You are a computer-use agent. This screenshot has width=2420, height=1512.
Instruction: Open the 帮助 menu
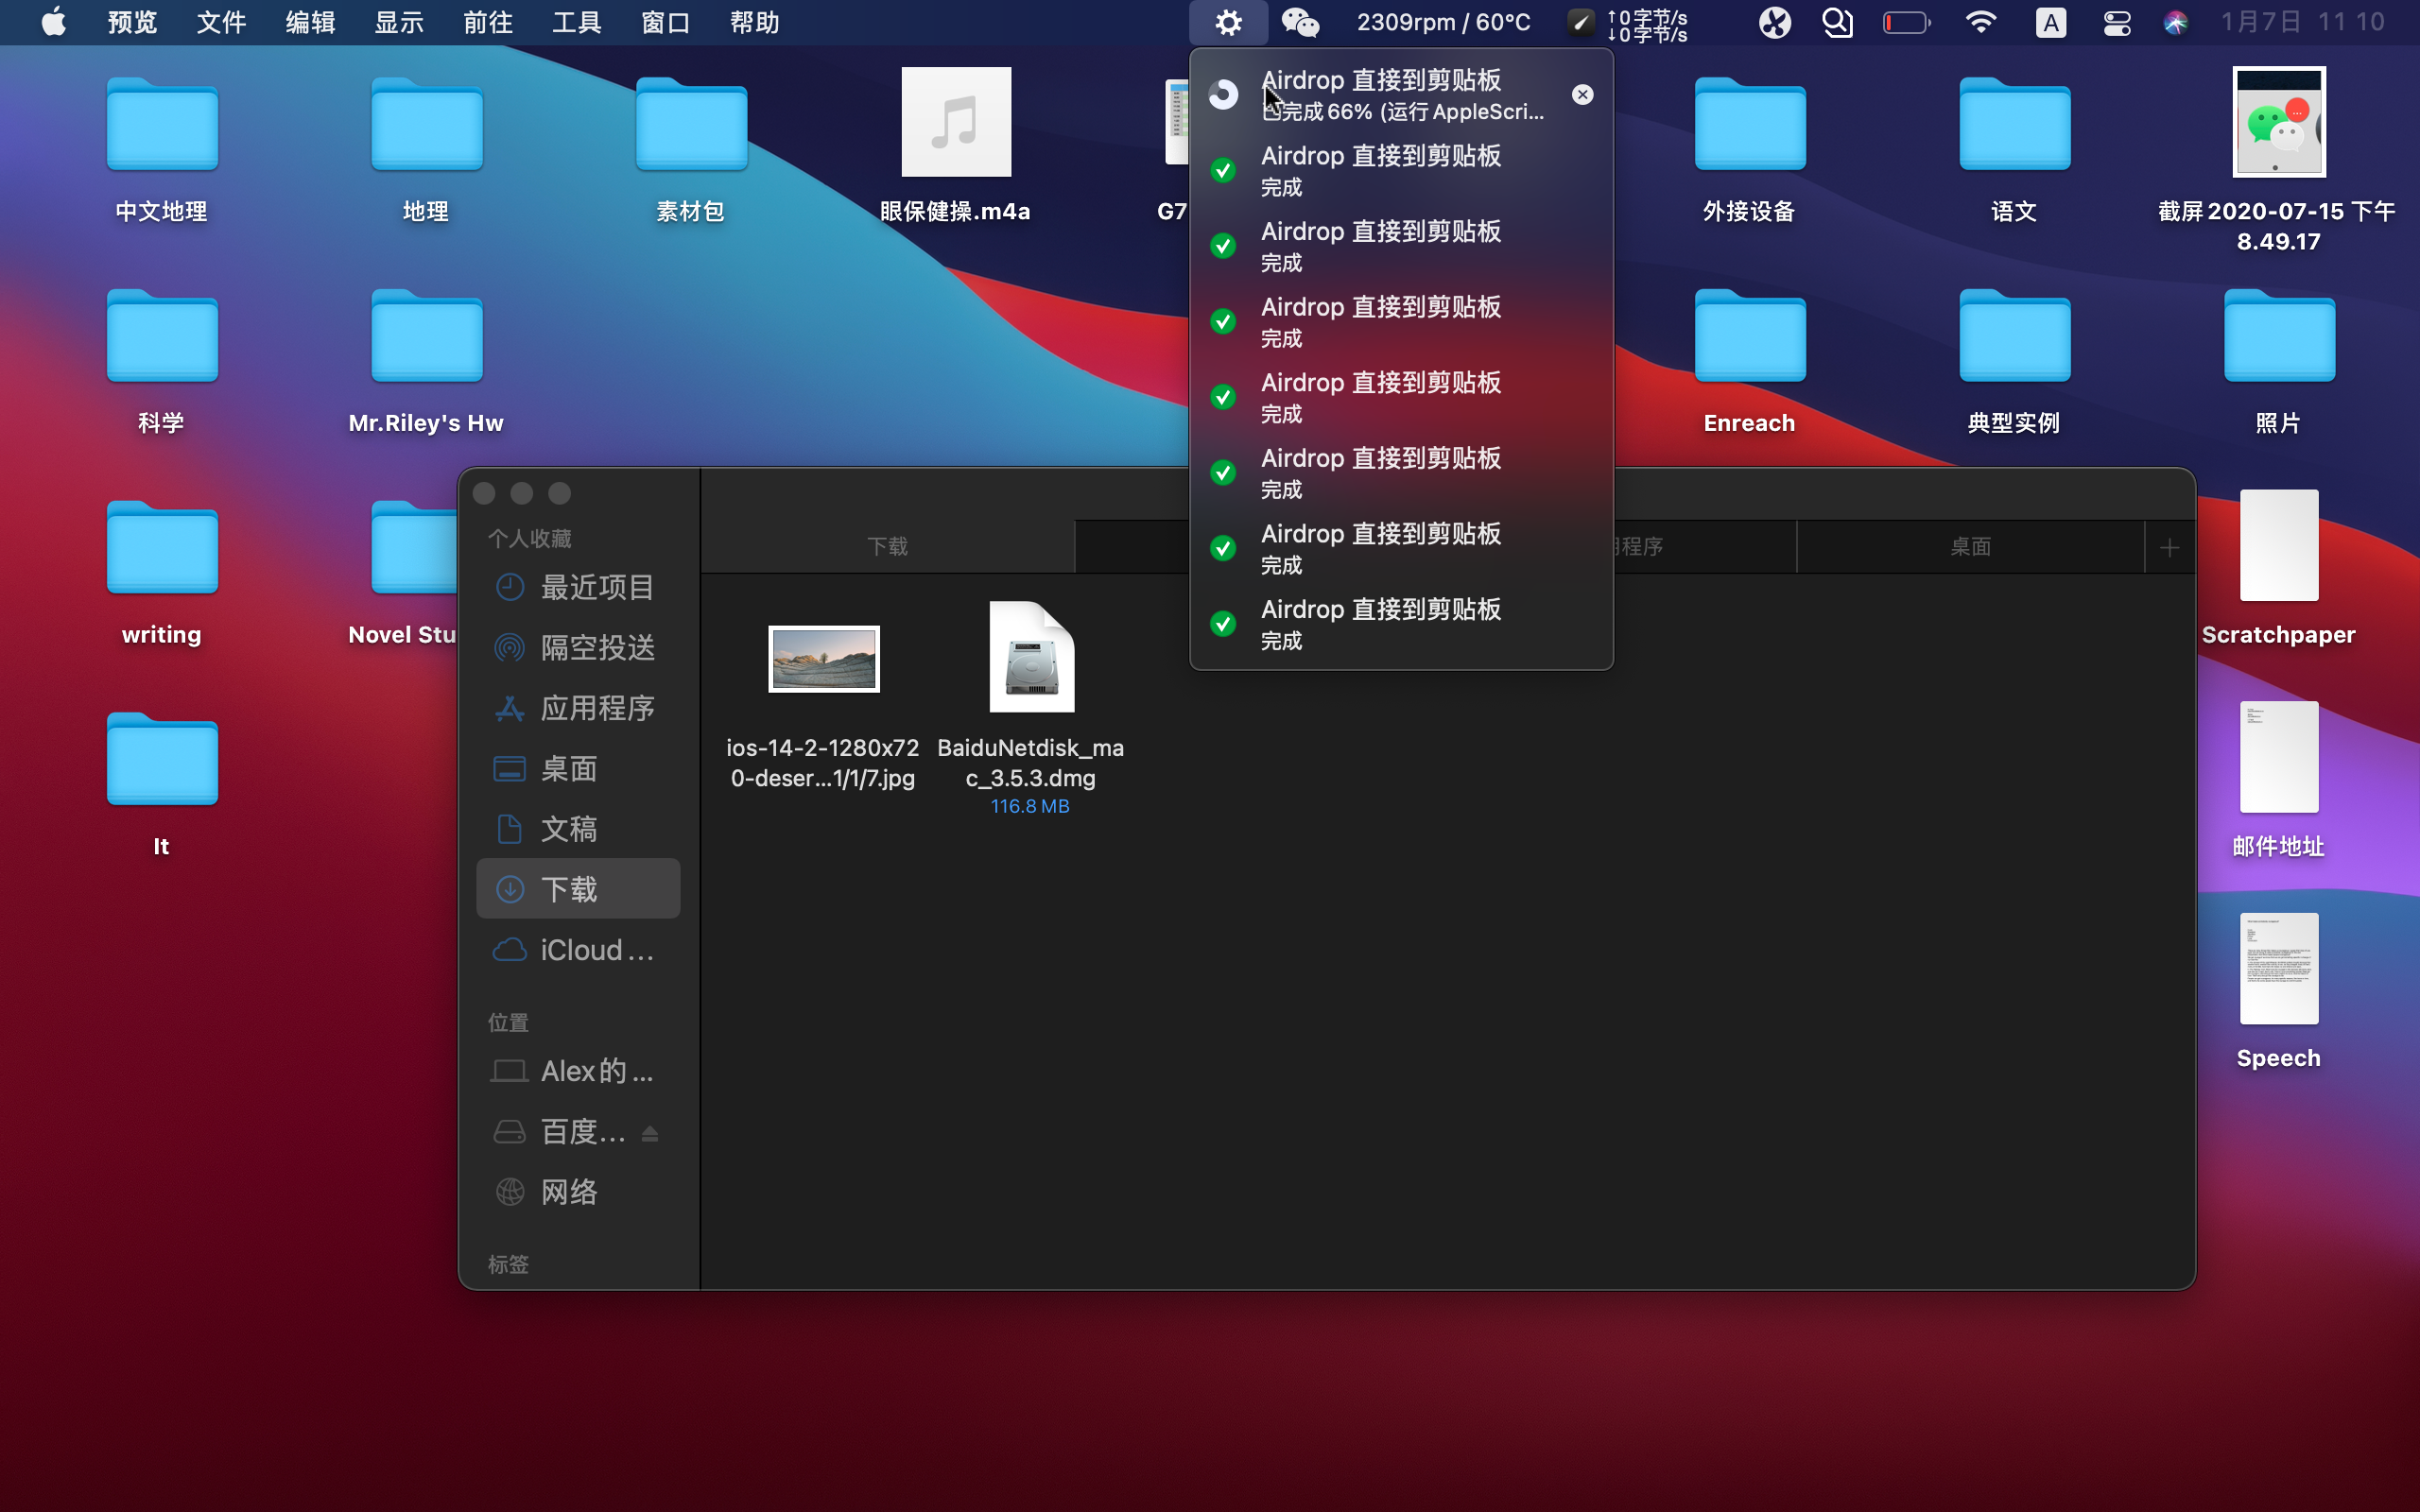[x=755, y=22]
